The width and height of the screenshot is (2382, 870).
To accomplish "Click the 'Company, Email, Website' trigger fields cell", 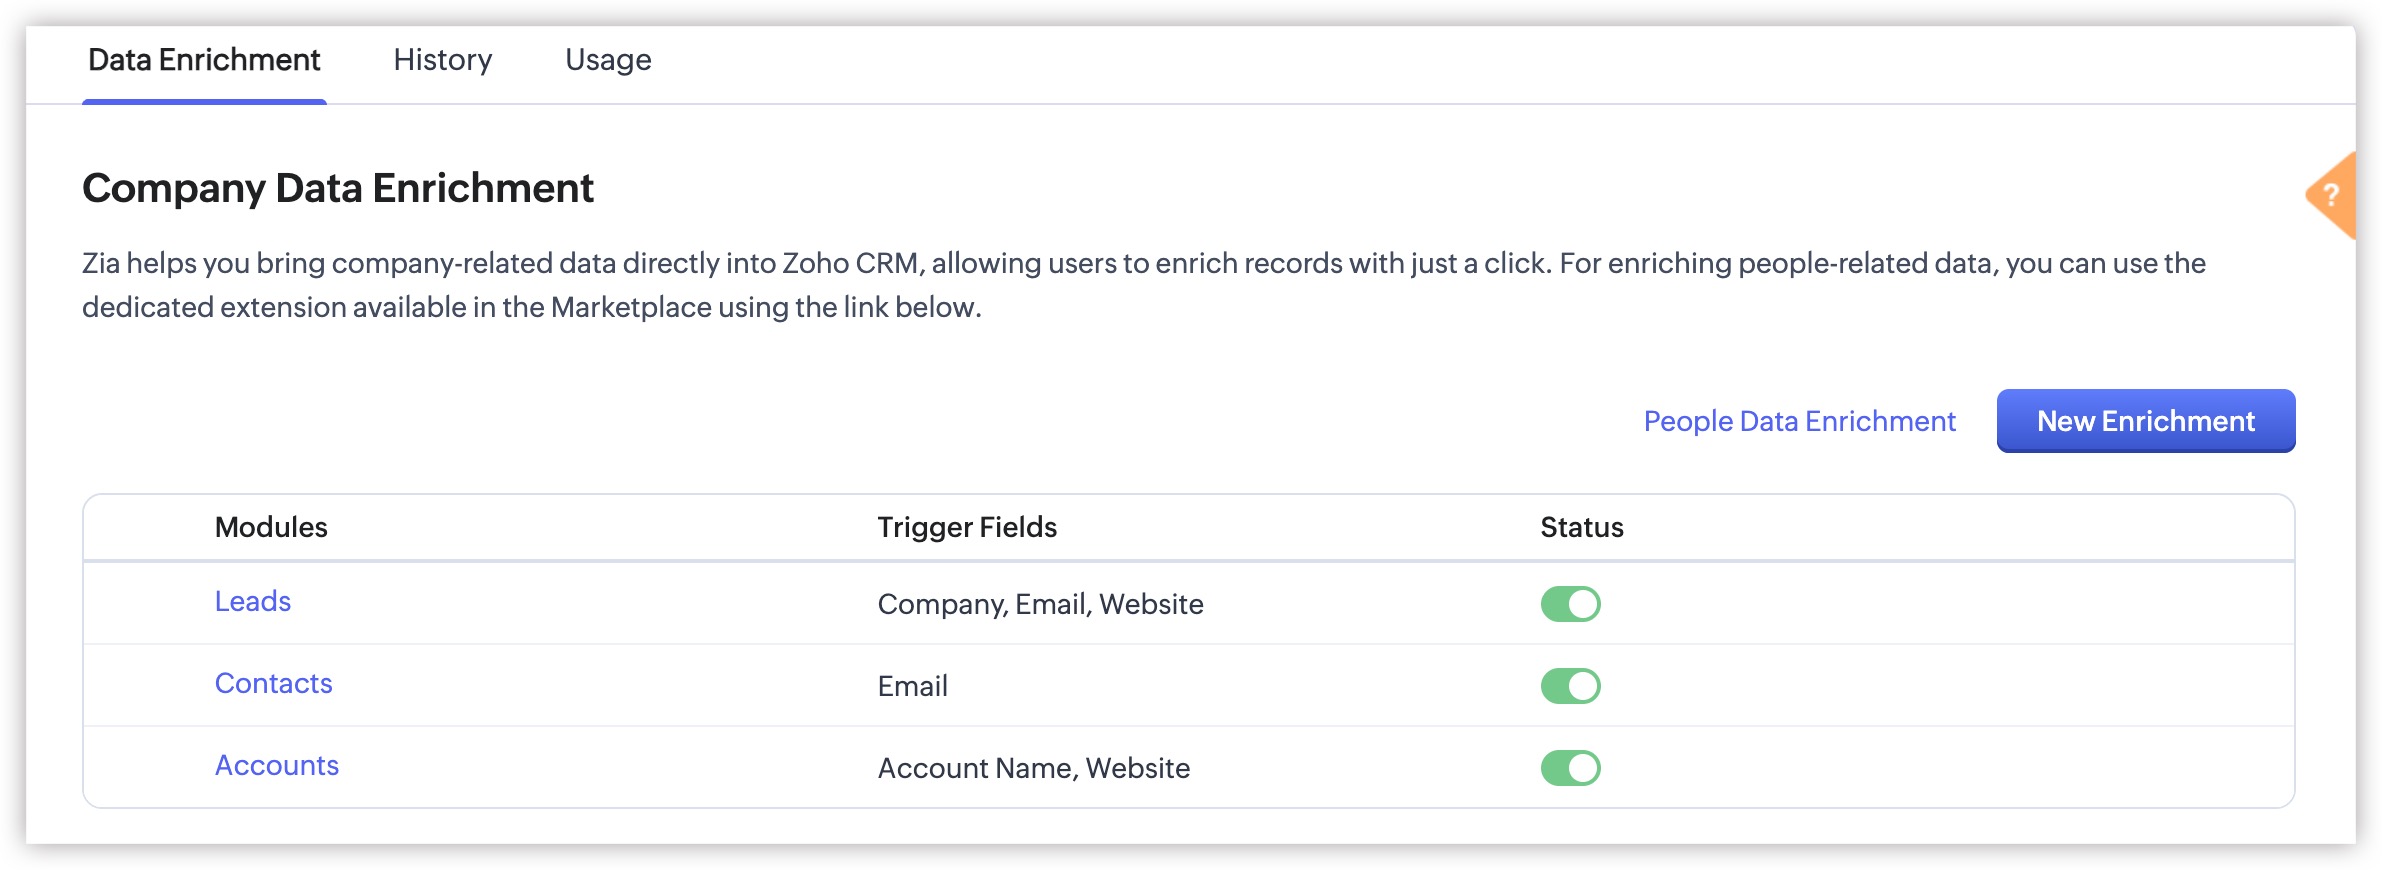I will click(1040, 604).
